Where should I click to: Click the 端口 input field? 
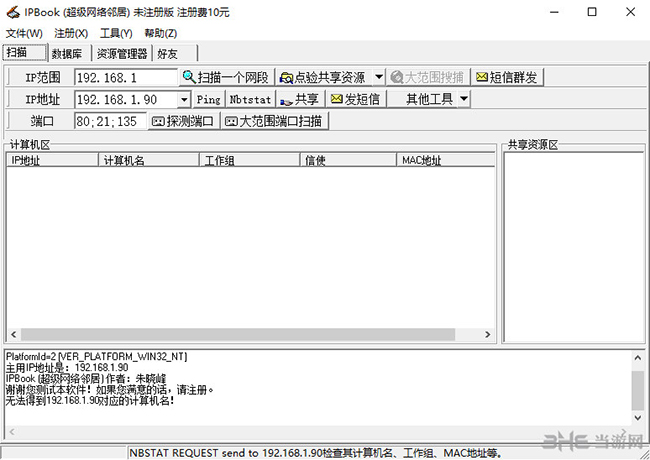tap(110, 121)
